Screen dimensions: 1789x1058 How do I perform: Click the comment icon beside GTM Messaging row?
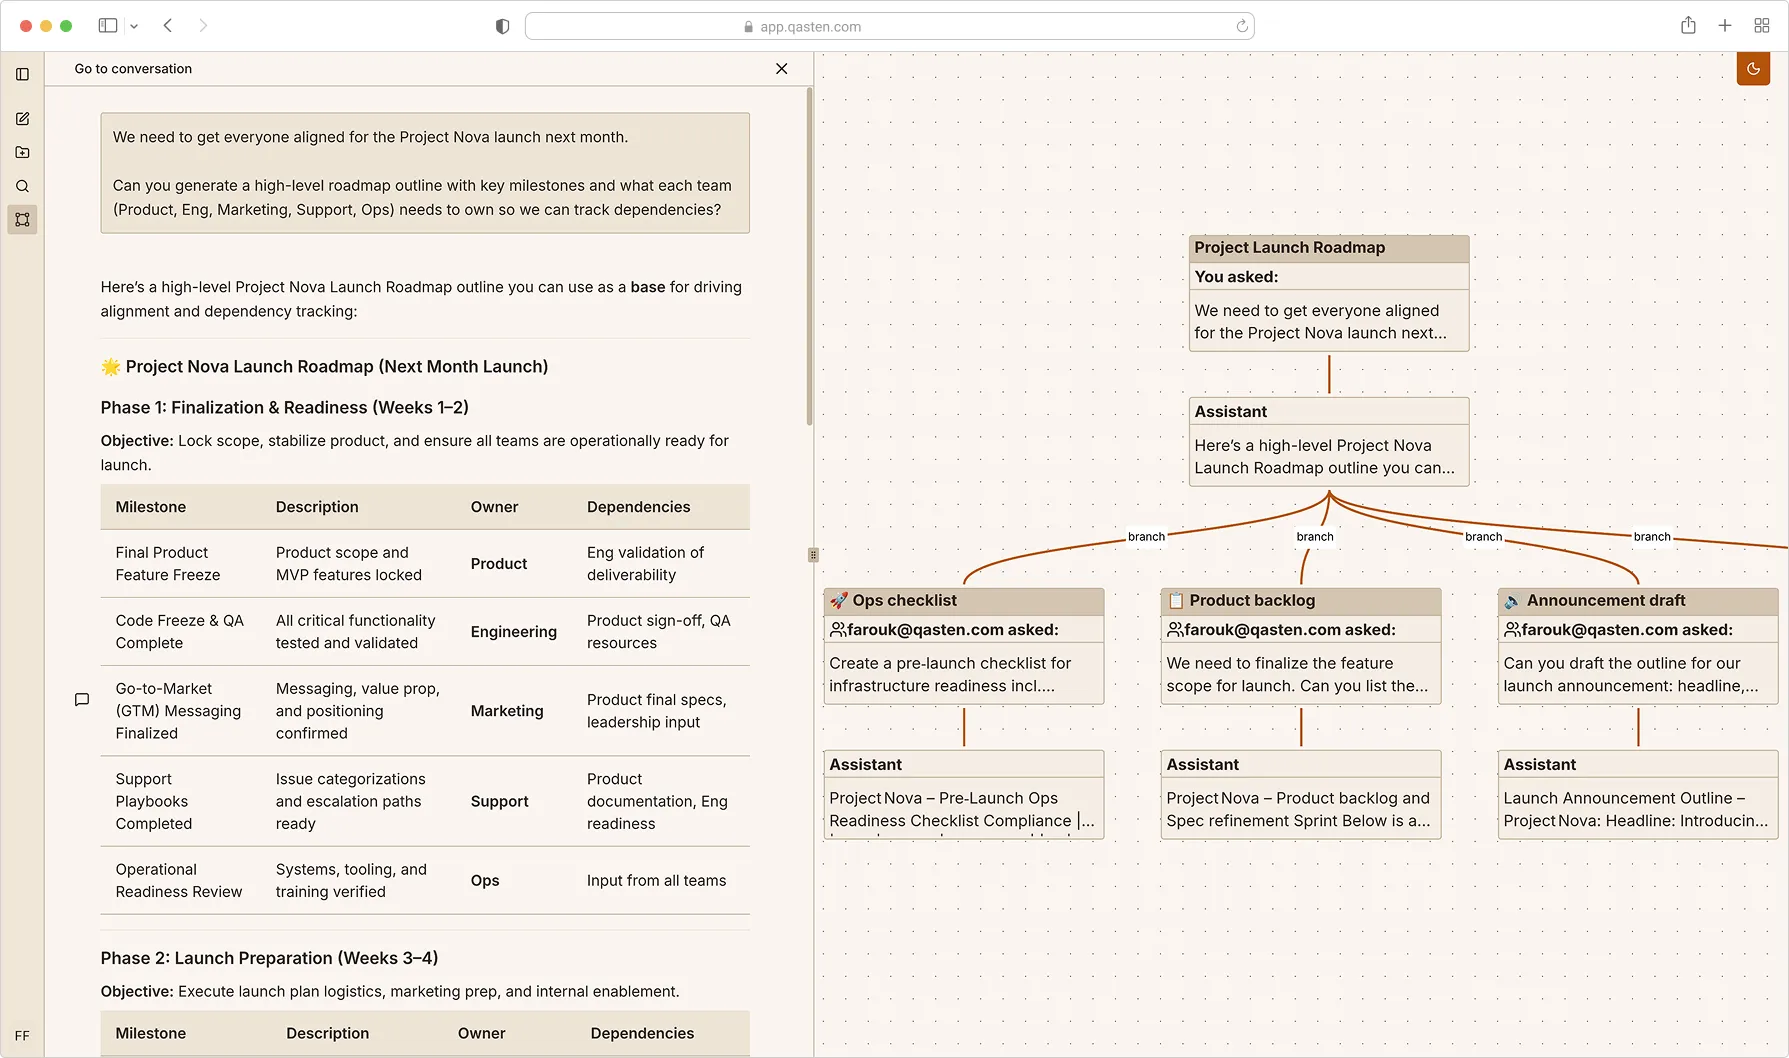(x=82, y=700)
